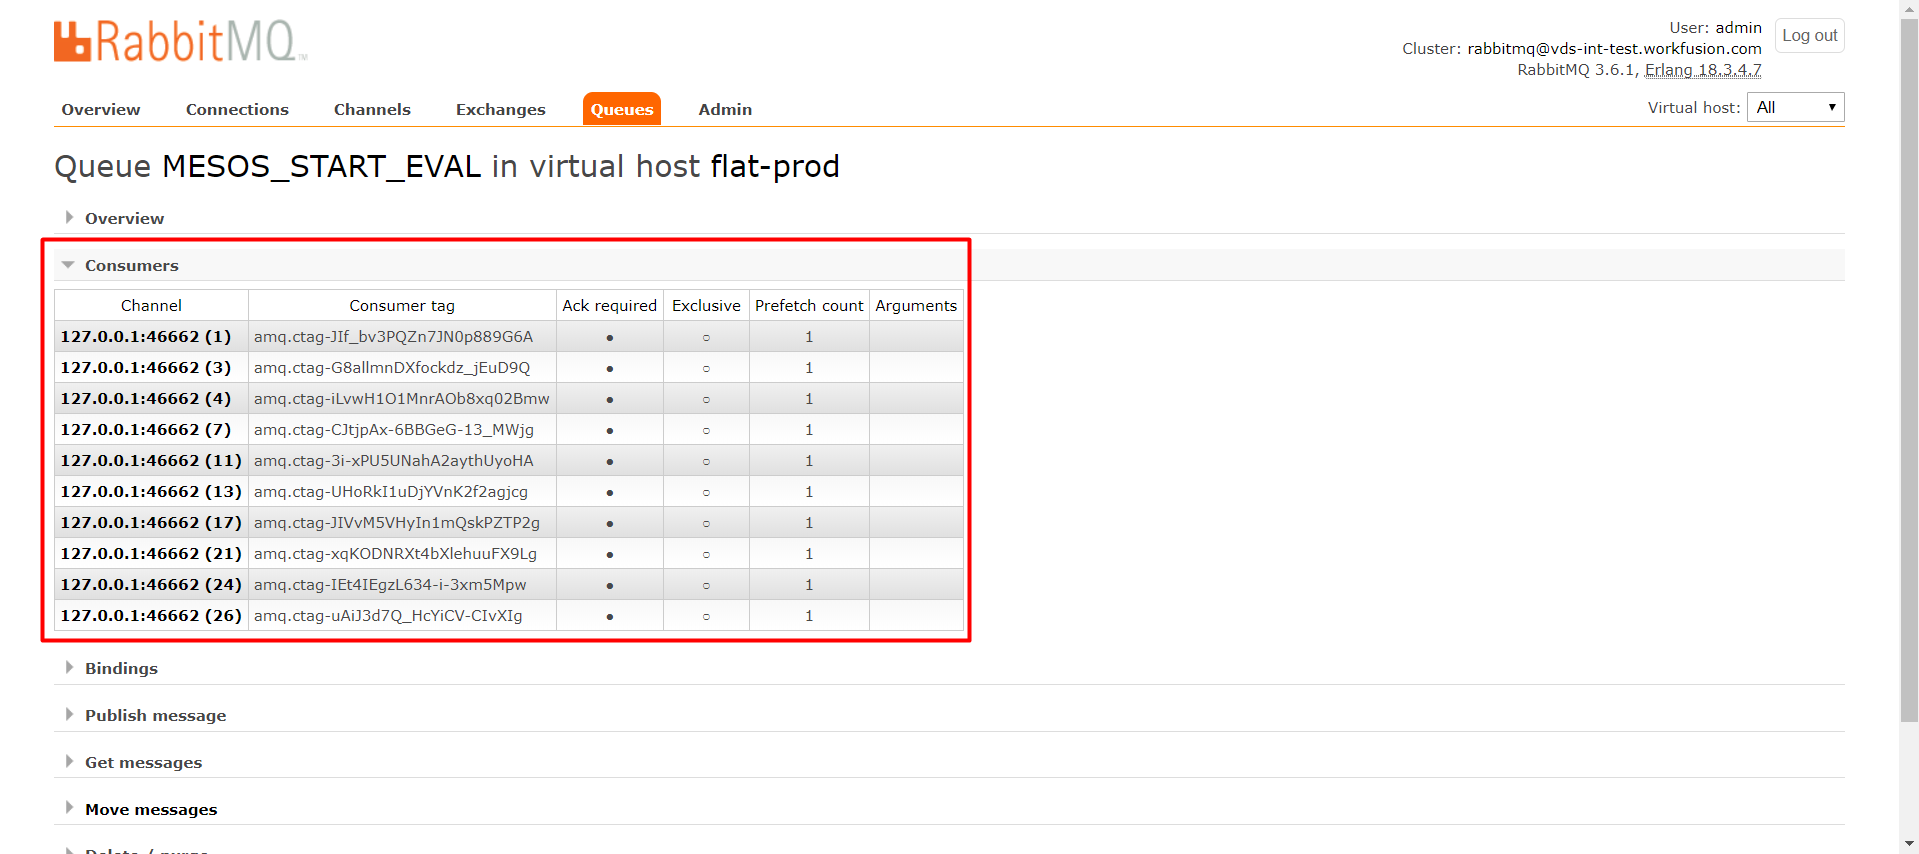Click the Ack required column header
1919x854 pixels.
tap(610, 305)
